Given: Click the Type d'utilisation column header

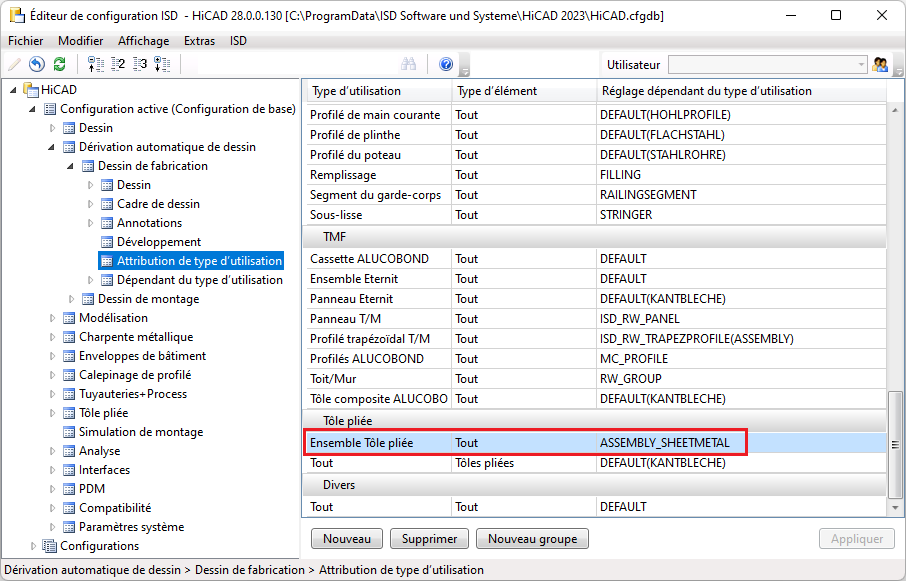Looking at the screenshot, I should point(377,91).
